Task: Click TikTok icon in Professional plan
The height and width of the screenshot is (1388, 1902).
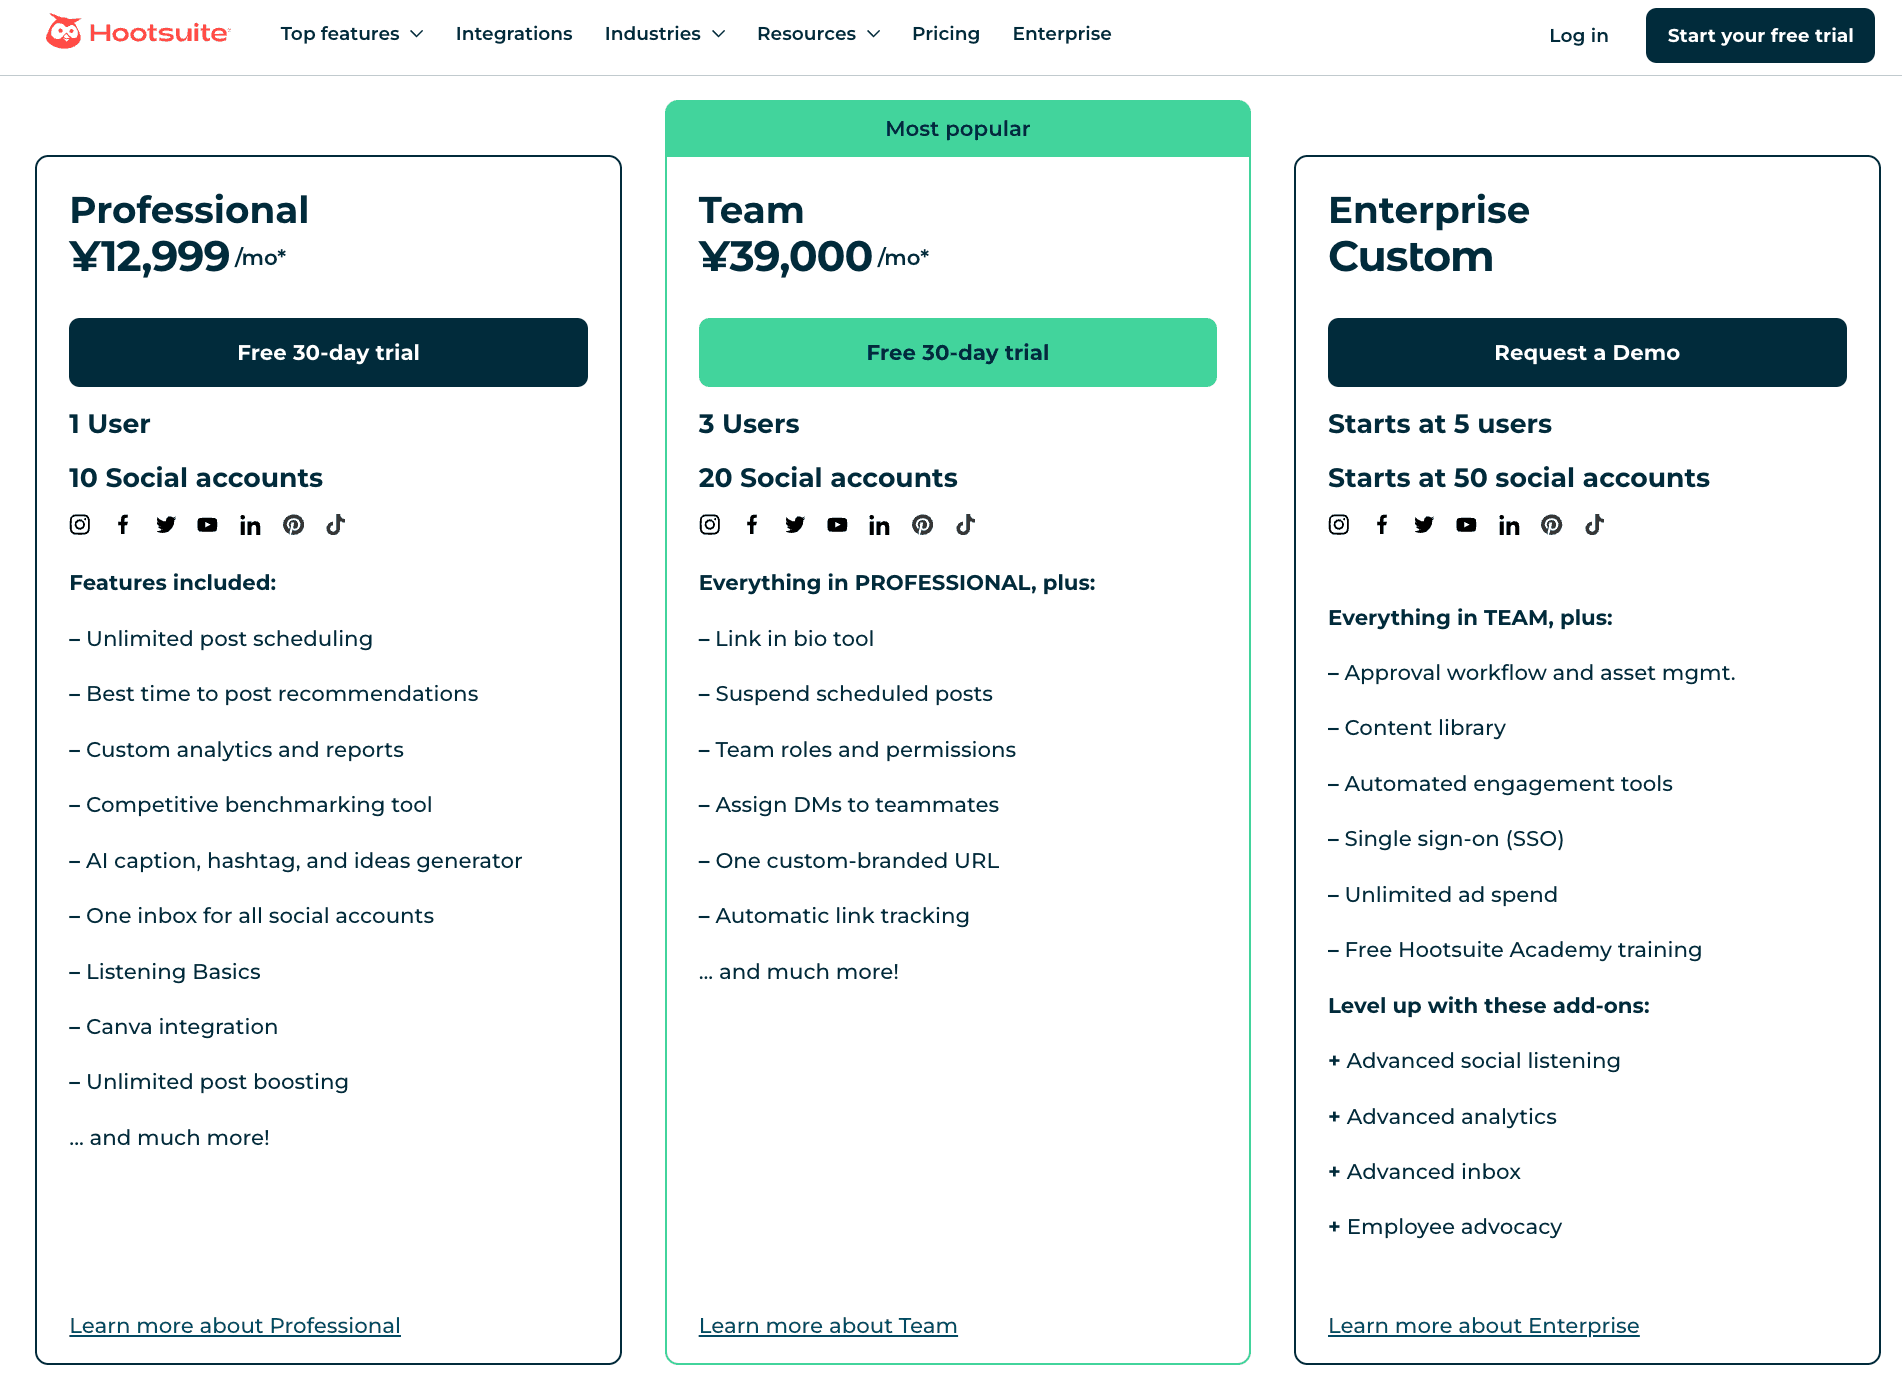Action: tap(336, 525)
